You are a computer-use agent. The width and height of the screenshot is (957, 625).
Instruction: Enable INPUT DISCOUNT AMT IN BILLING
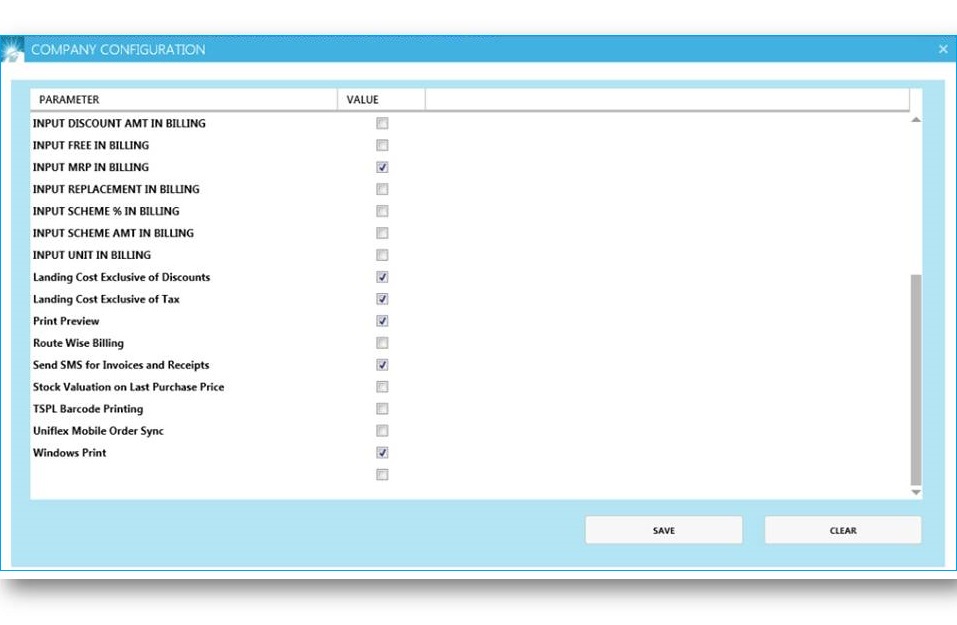click(x=380, y=123)
